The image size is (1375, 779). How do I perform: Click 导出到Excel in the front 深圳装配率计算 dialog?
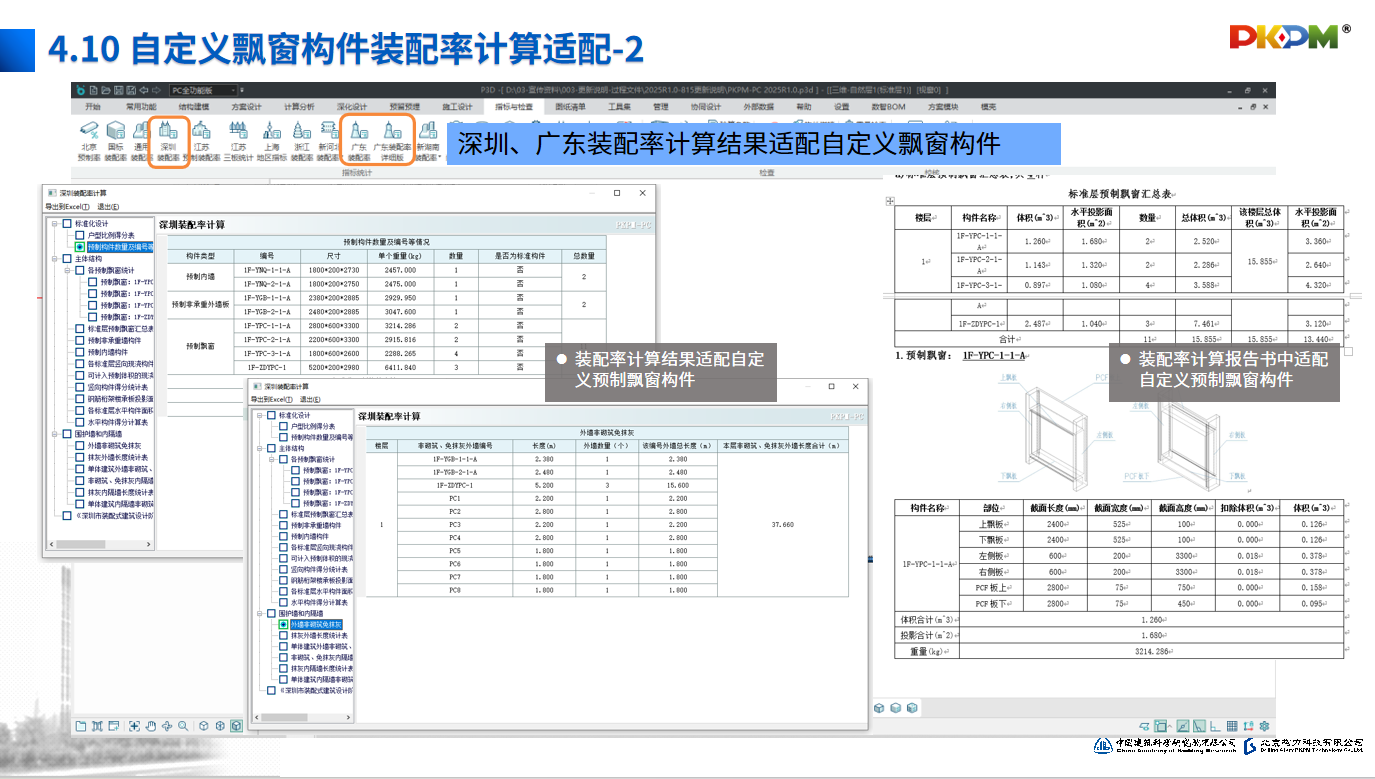coord(273,398)
